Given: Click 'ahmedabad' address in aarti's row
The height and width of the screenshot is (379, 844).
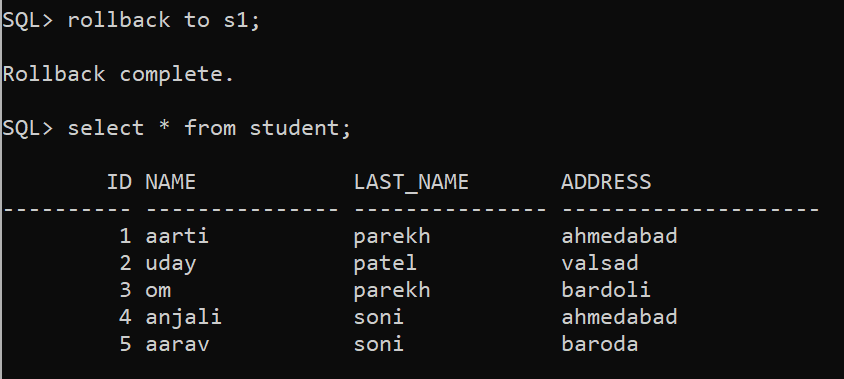Looking at the screenshot, I should point(619,236).
